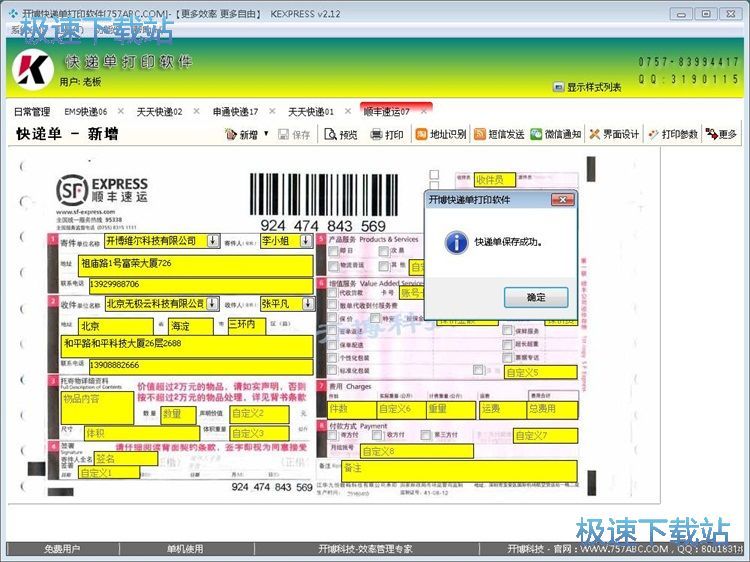
Task: Click 确定 in the save dialog
Action: [x=536, y=297]
